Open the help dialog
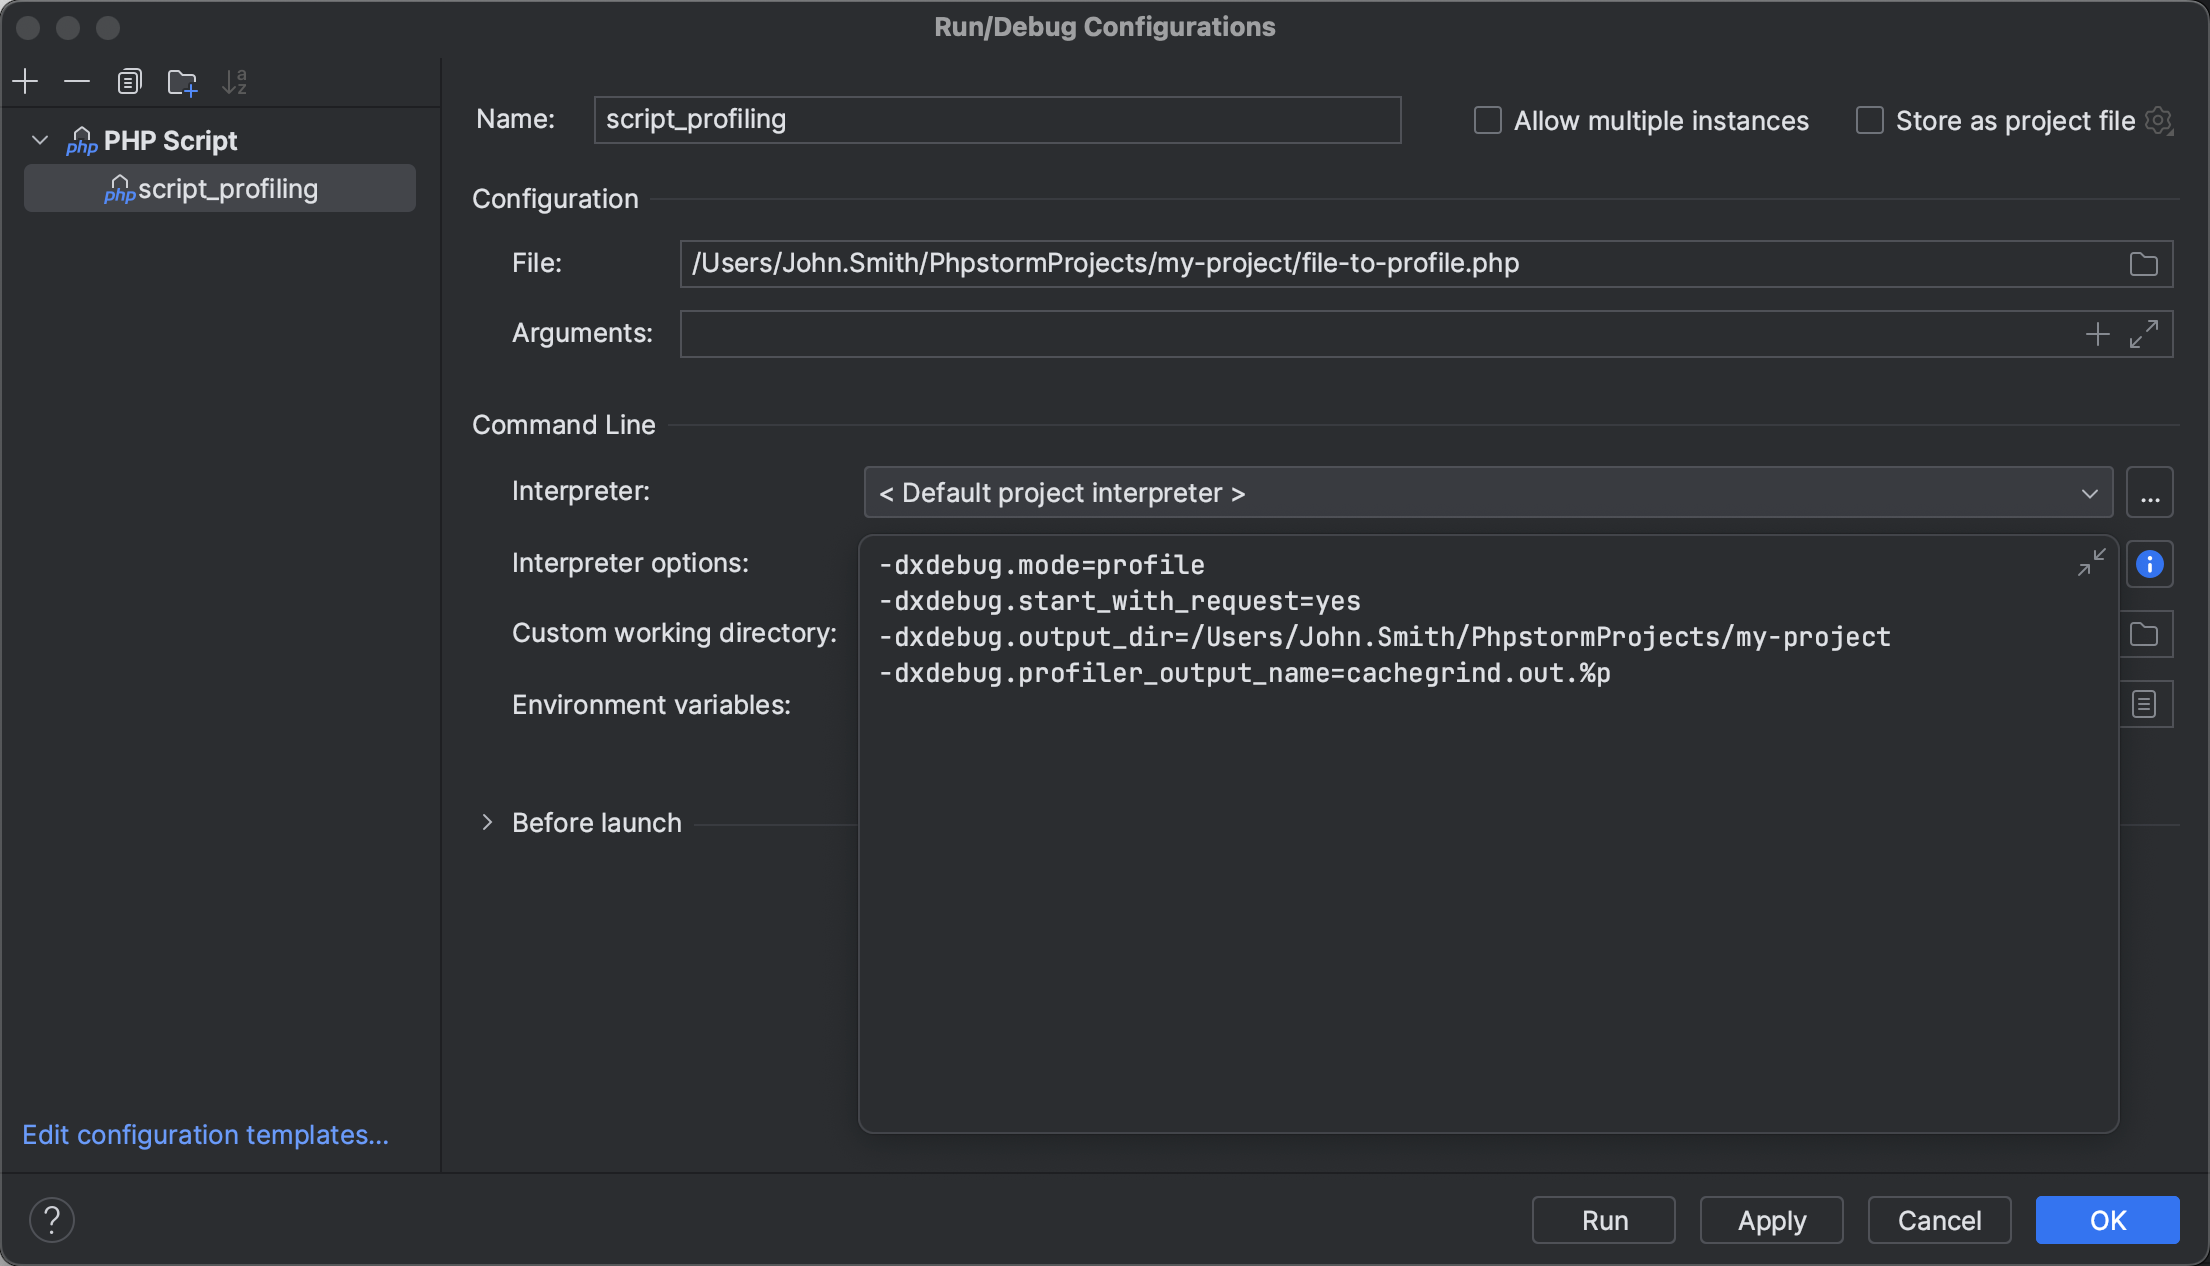This screenshot has width=2210, height=1266. 52,1219
